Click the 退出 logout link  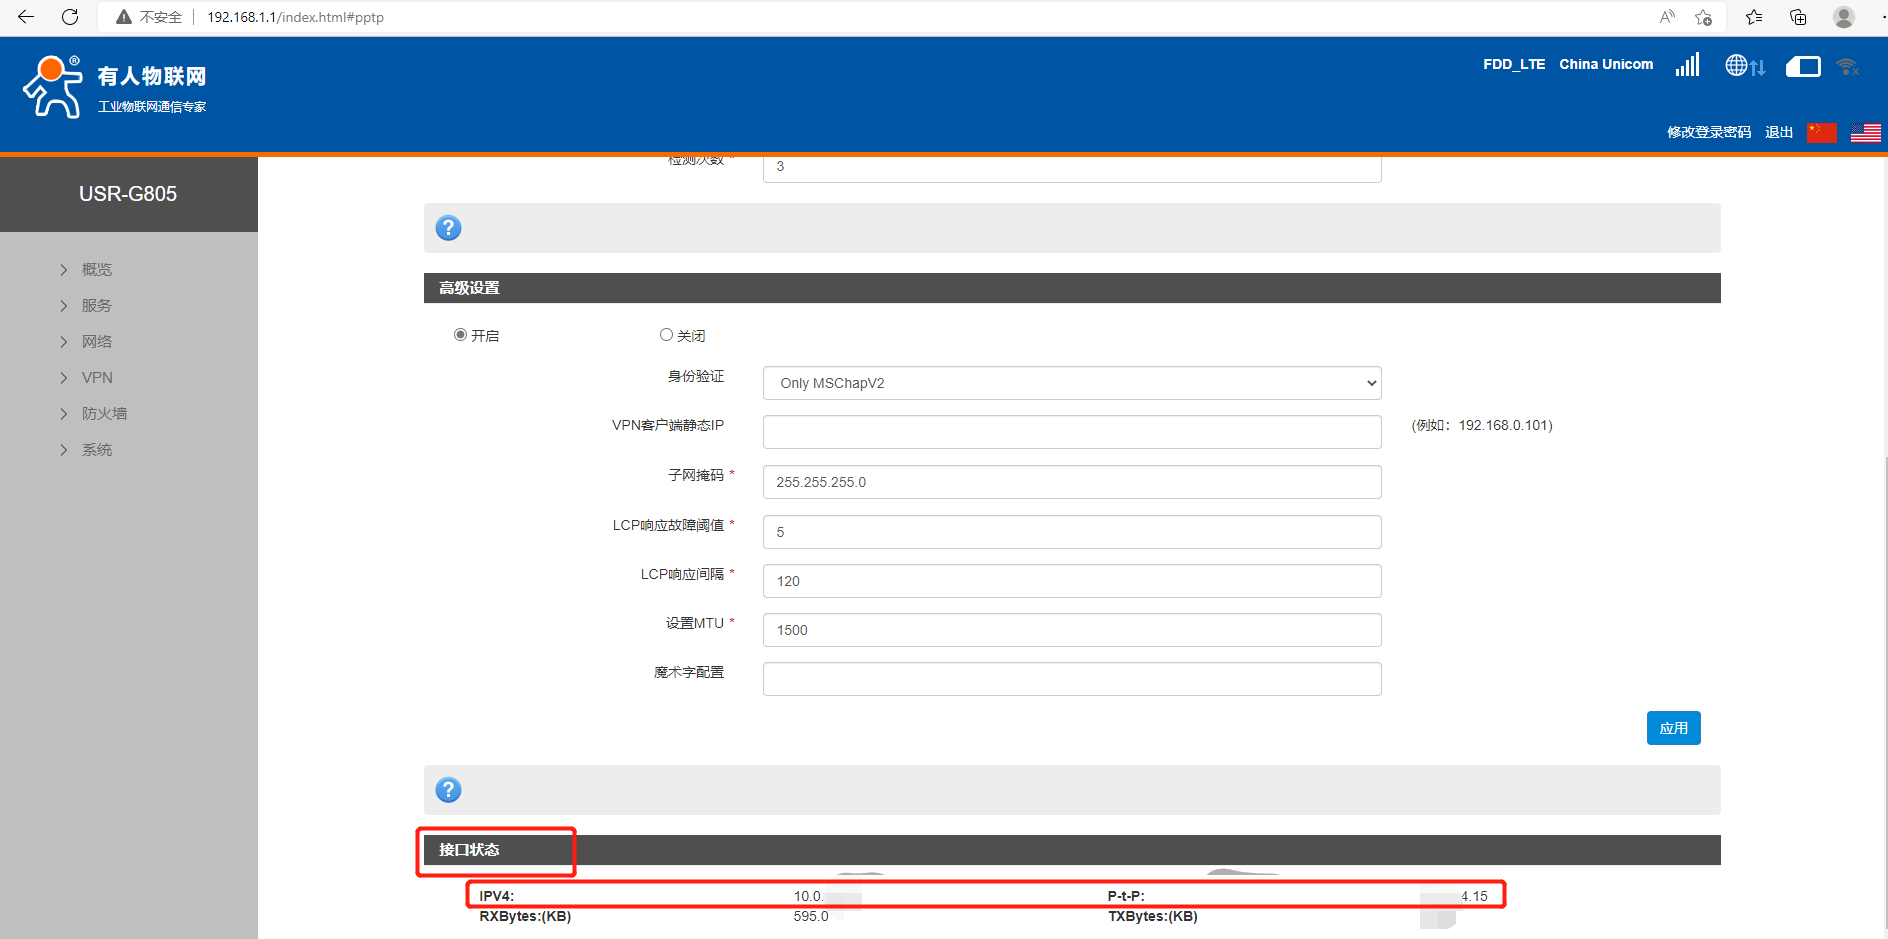point(1778,132)
